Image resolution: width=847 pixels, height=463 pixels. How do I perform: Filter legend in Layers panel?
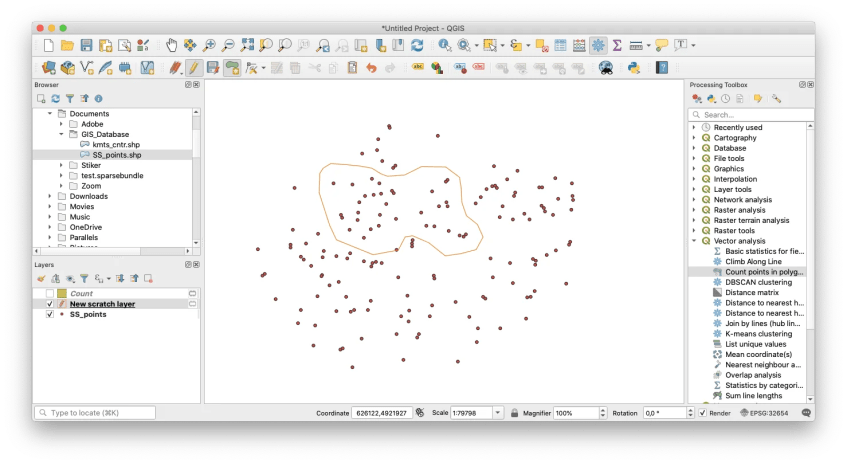(x=84, y=279)
